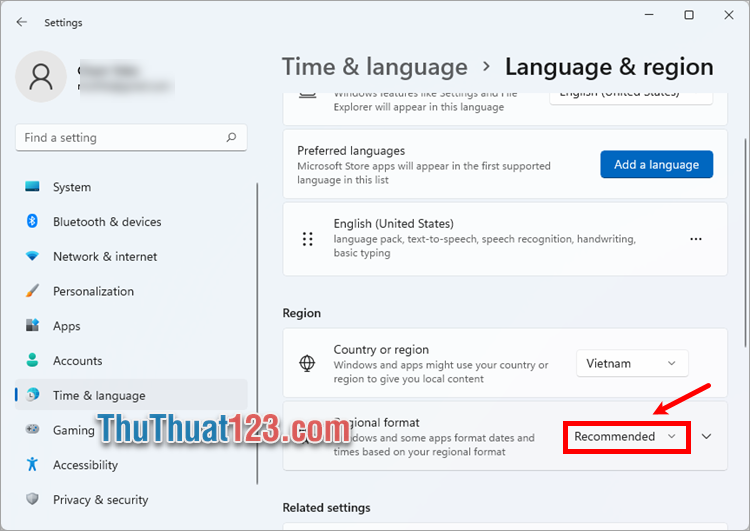Open the Windows display language dropdown
Viewport: 750px width, 531px height.
point(631,97)
